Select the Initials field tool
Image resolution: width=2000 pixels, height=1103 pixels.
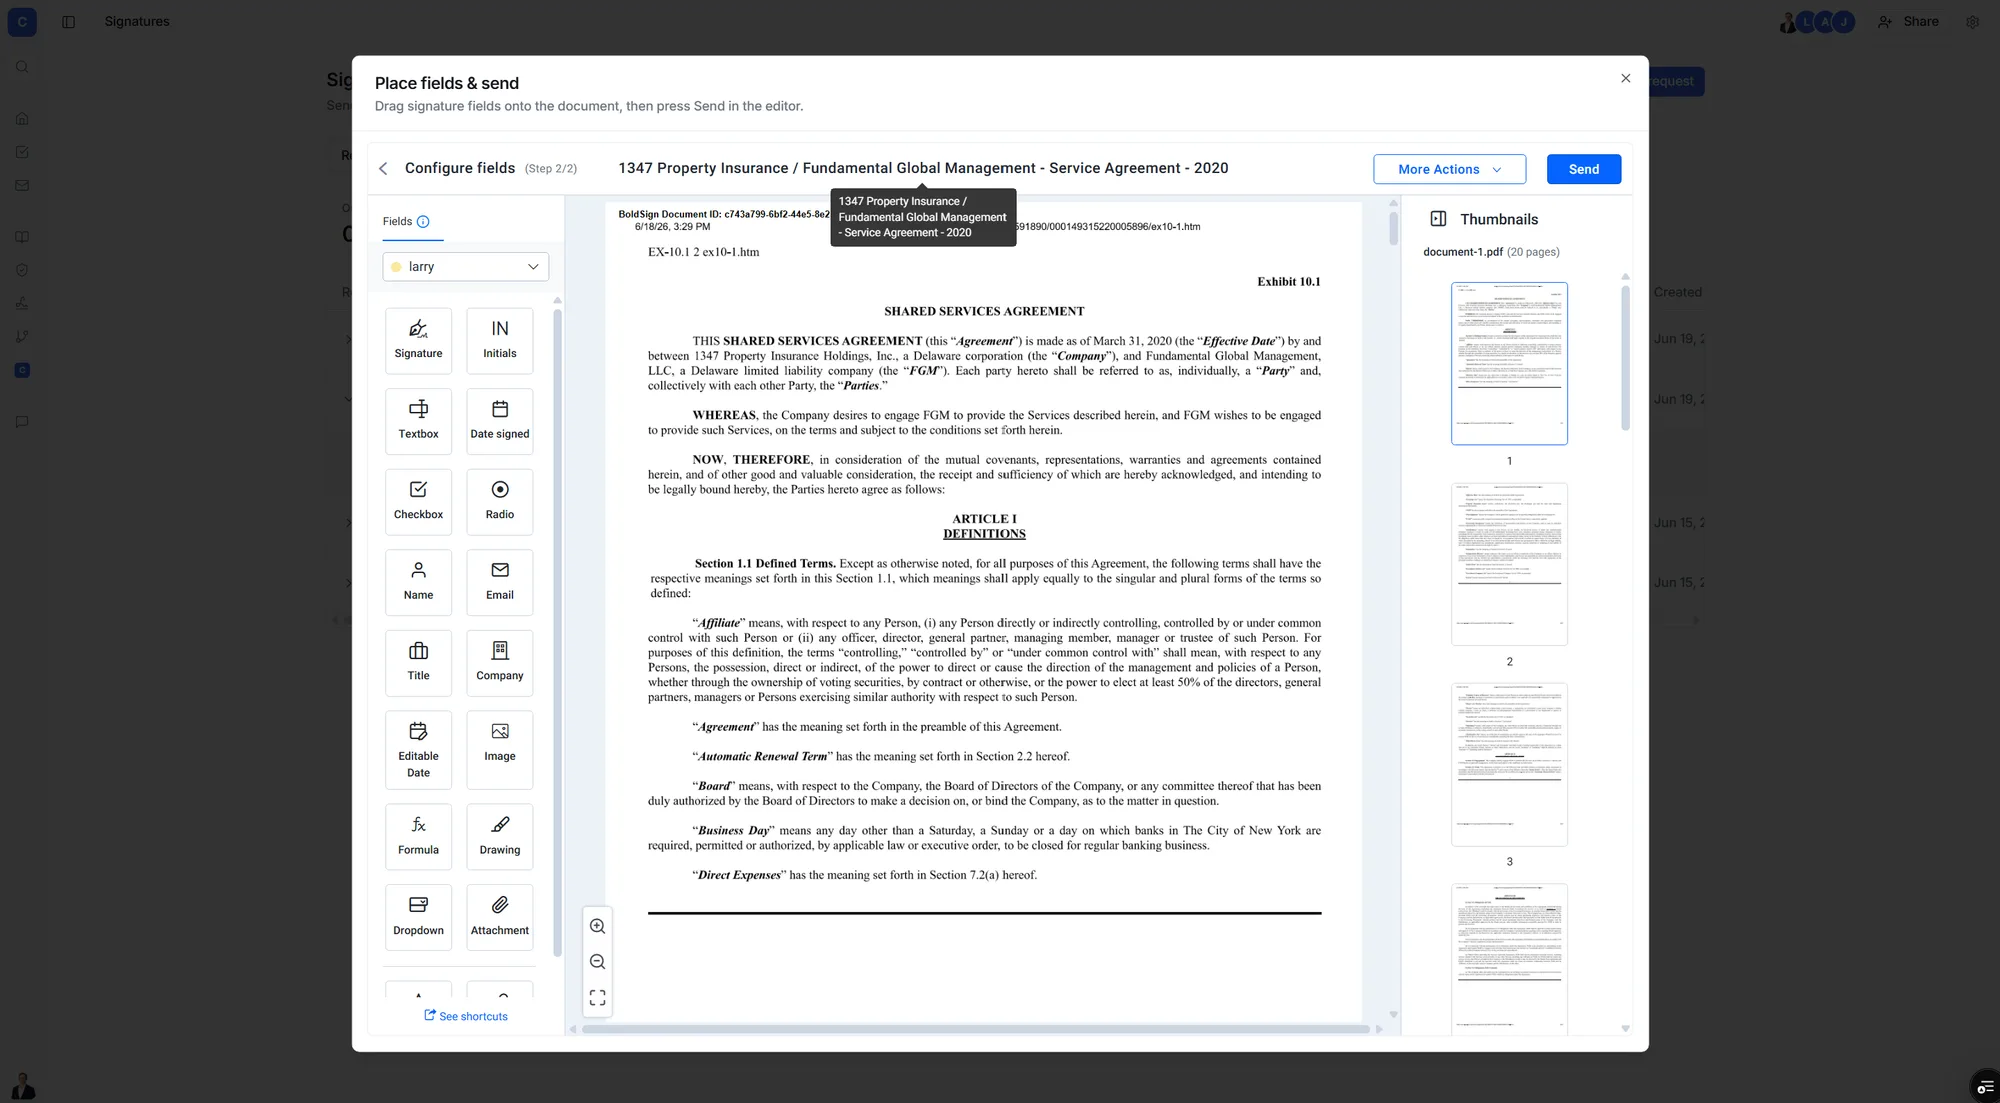point(500,340)
